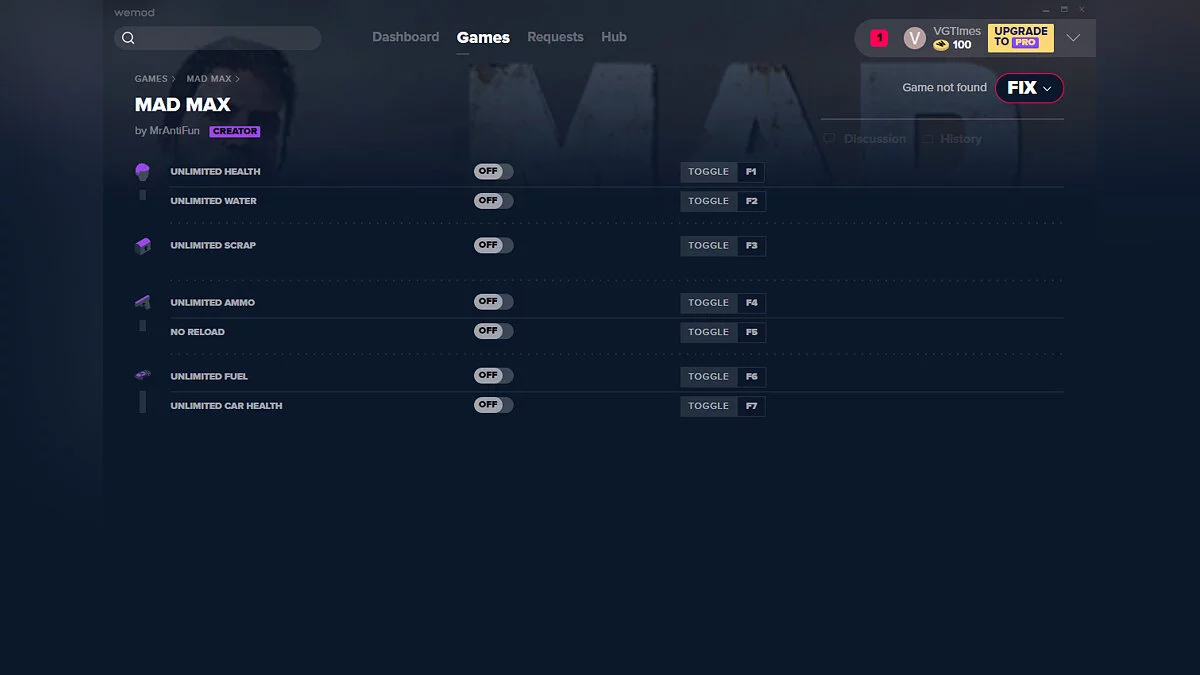Viewport: 1200px width, 675px height.
Task: Expand the account menu chevron
Action: (x=1073, y=38)
